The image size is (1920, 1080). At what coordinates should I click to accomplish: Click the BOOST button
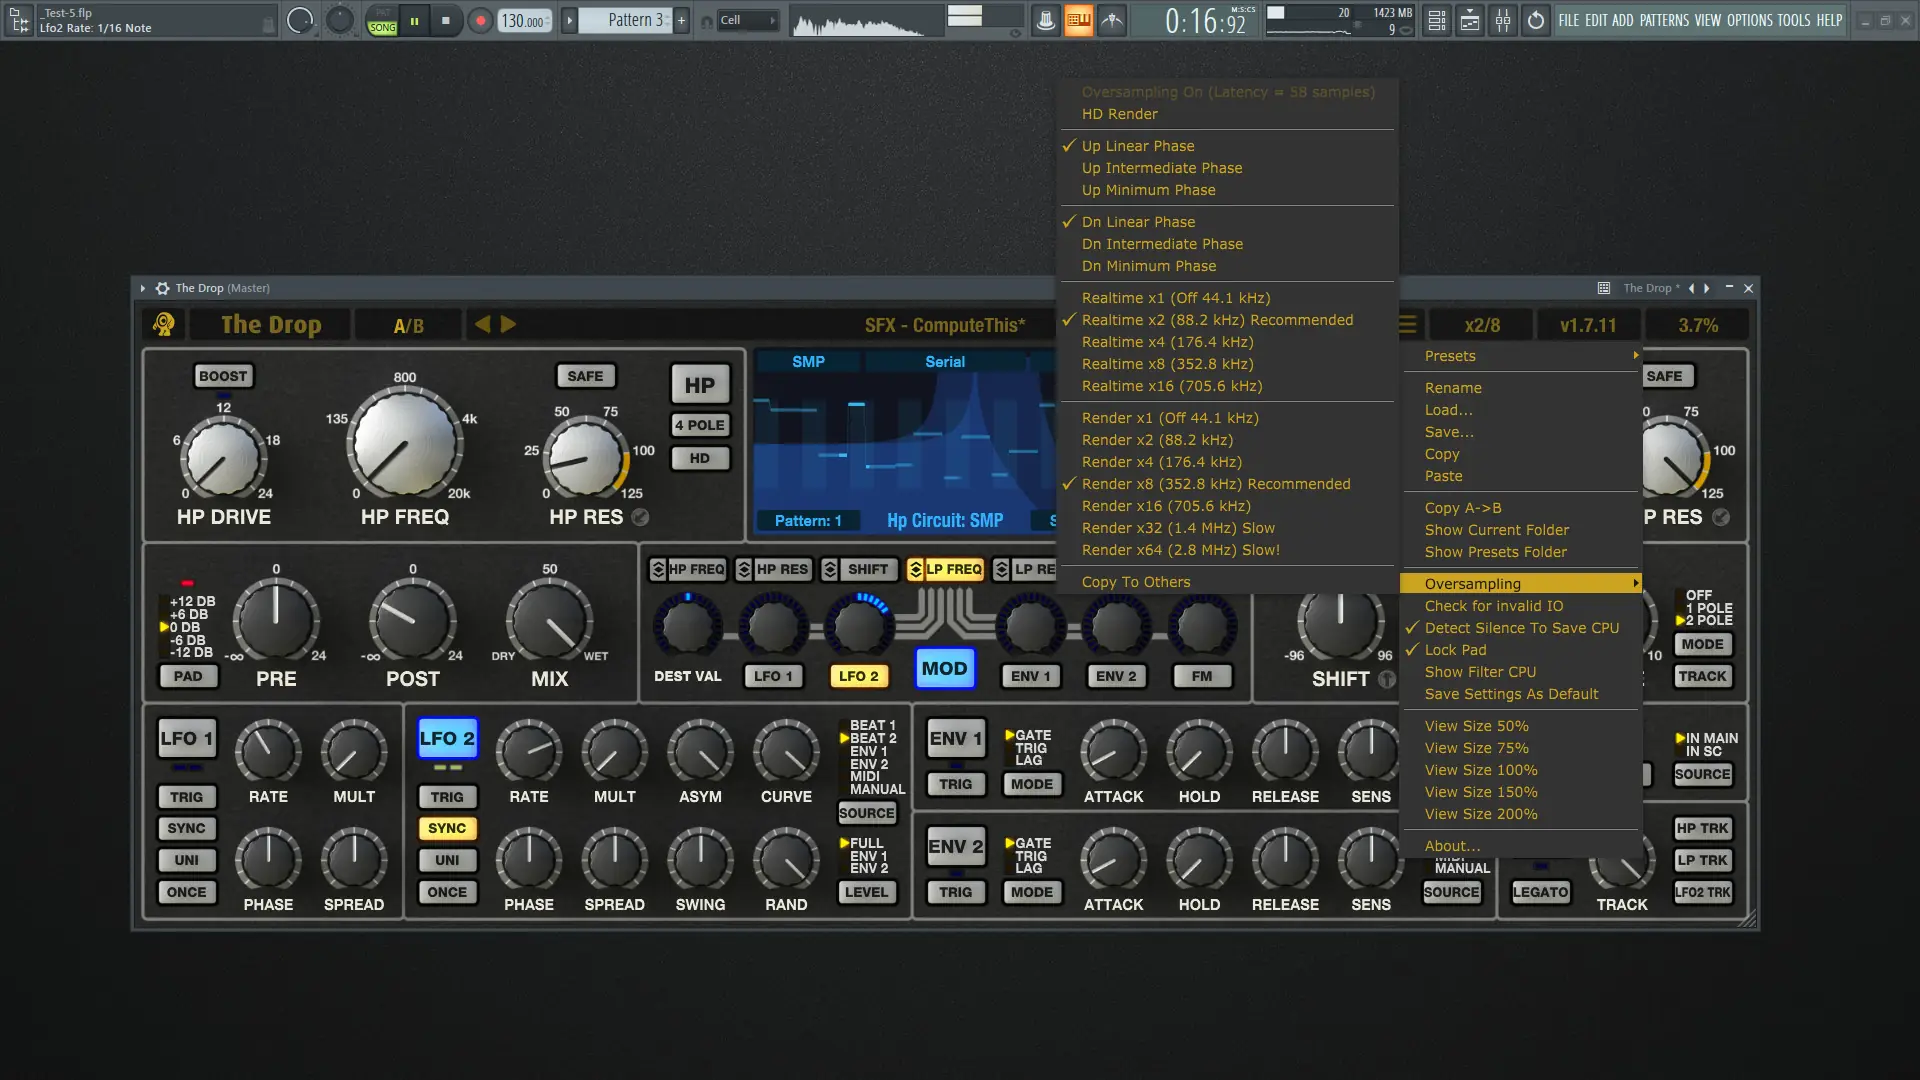(223, 376)
